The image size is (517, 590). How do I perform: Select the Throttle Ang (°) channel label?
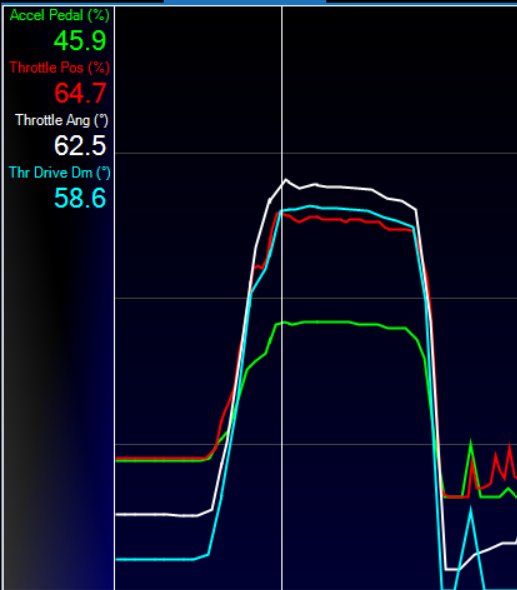pos(62,120)
